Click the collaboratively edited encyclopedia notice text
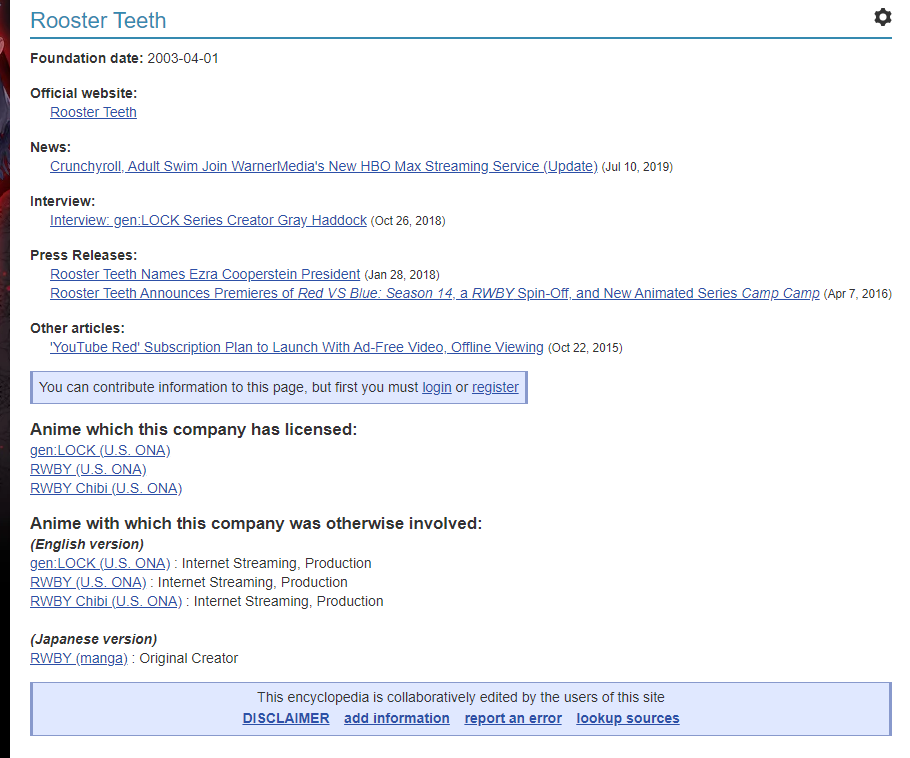The width and height of the screenshot is (910, 758). (461, 697)
